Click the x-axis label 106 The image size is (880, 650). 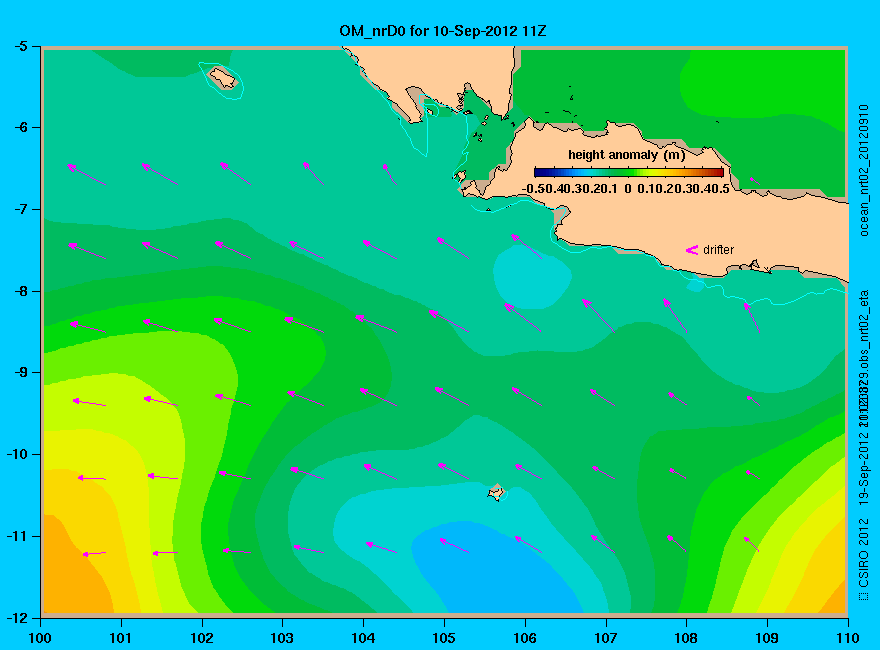click(525, 638)
